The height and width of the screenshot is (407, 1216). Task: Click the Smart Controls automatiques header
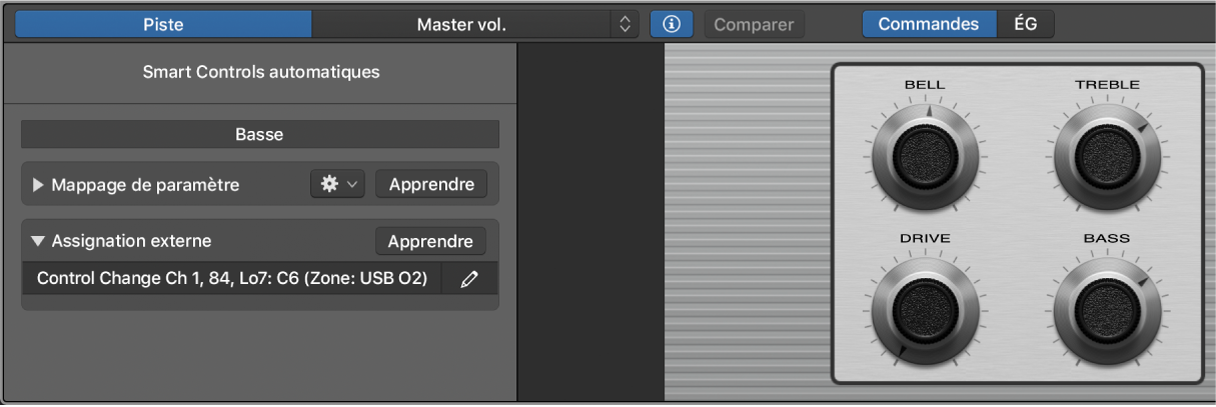[x=260, y=72]
